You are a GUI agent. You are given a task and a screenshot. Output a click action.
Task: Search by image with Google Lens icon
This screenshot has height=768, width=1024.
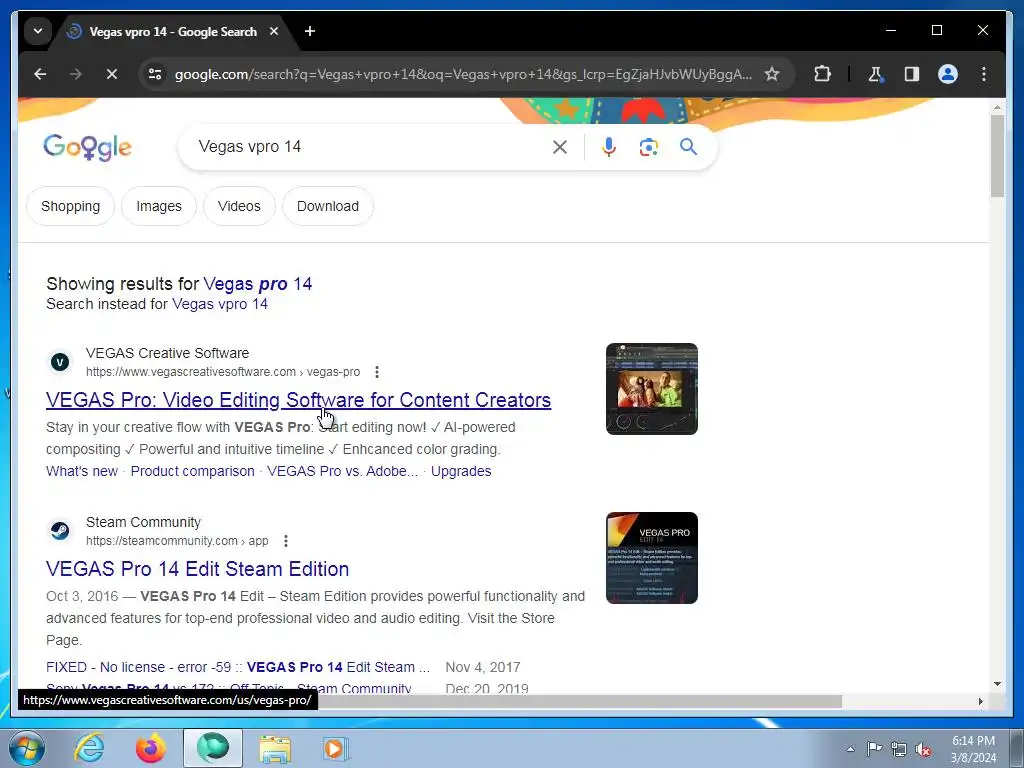648,147
